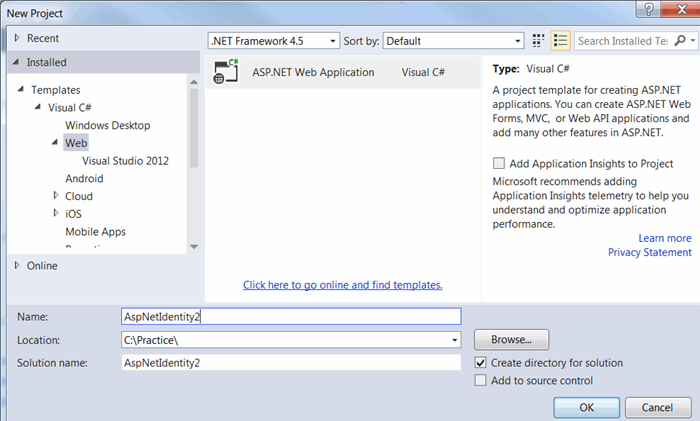This screenshot has height=421, width=700.
Task: Click here to go online and find templates link
Action: click(x=342, y=285)
